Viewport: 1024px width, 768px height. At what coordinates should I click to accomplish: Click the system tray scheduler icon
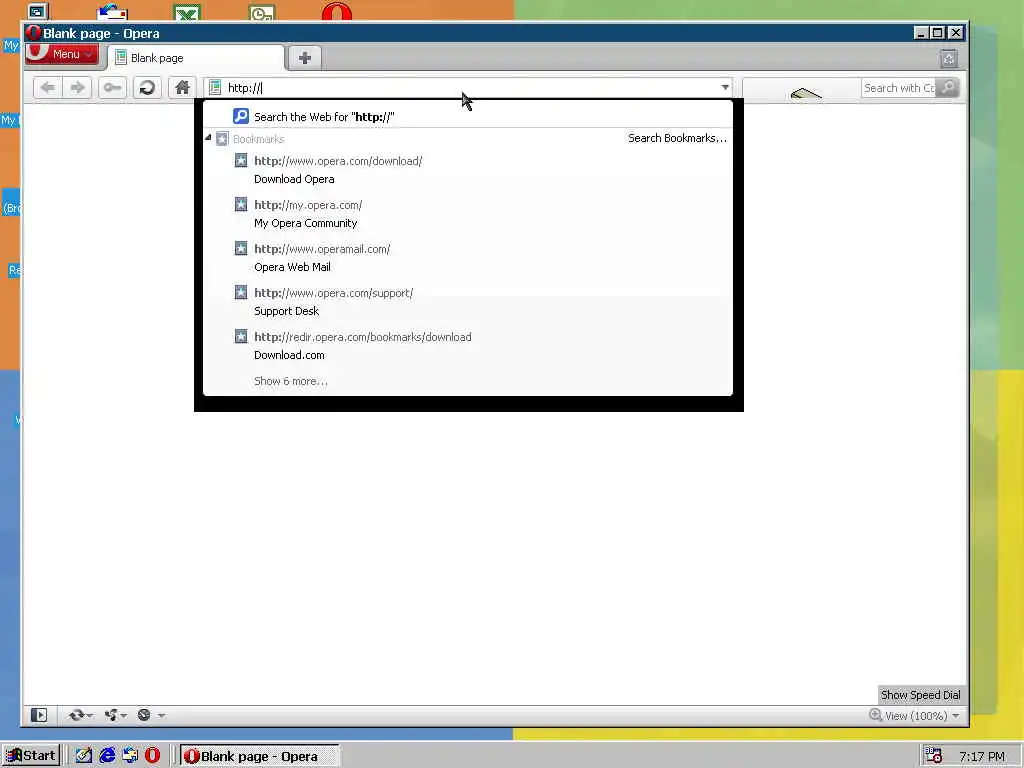click(934, 756)
